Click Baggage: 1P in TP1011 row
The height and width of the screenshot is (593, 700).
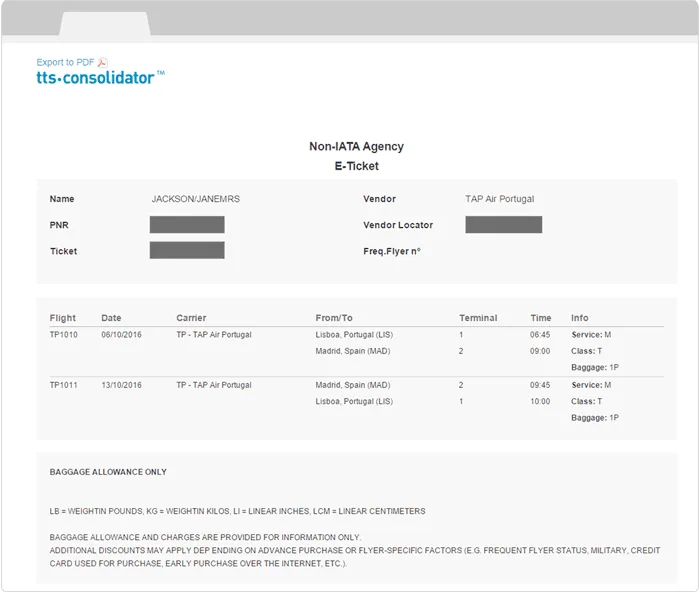tap(595, 418)
